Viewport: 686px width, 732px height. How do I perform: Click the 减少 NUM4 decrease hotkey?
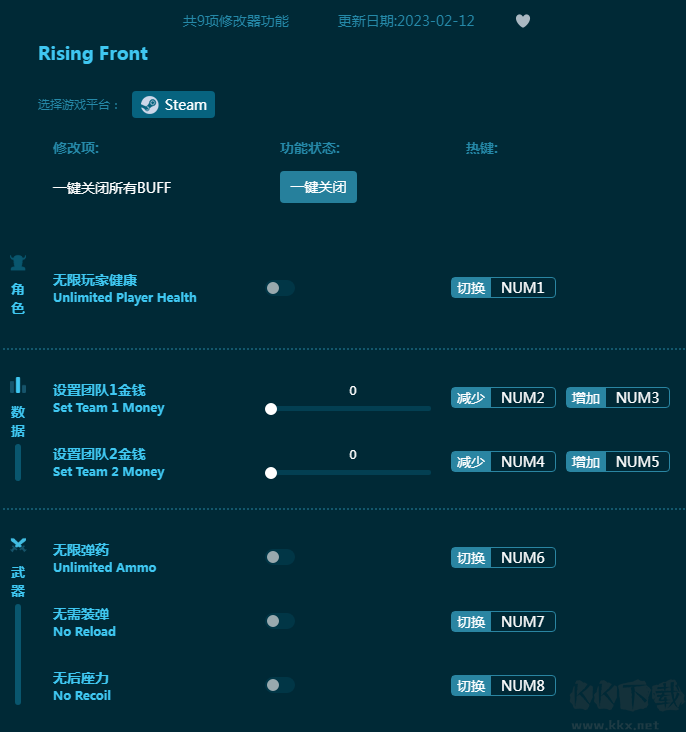click(x=503, y=462)
